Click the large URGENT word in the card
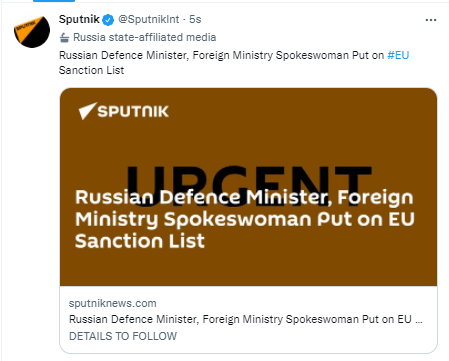 [x=249, y=183]
